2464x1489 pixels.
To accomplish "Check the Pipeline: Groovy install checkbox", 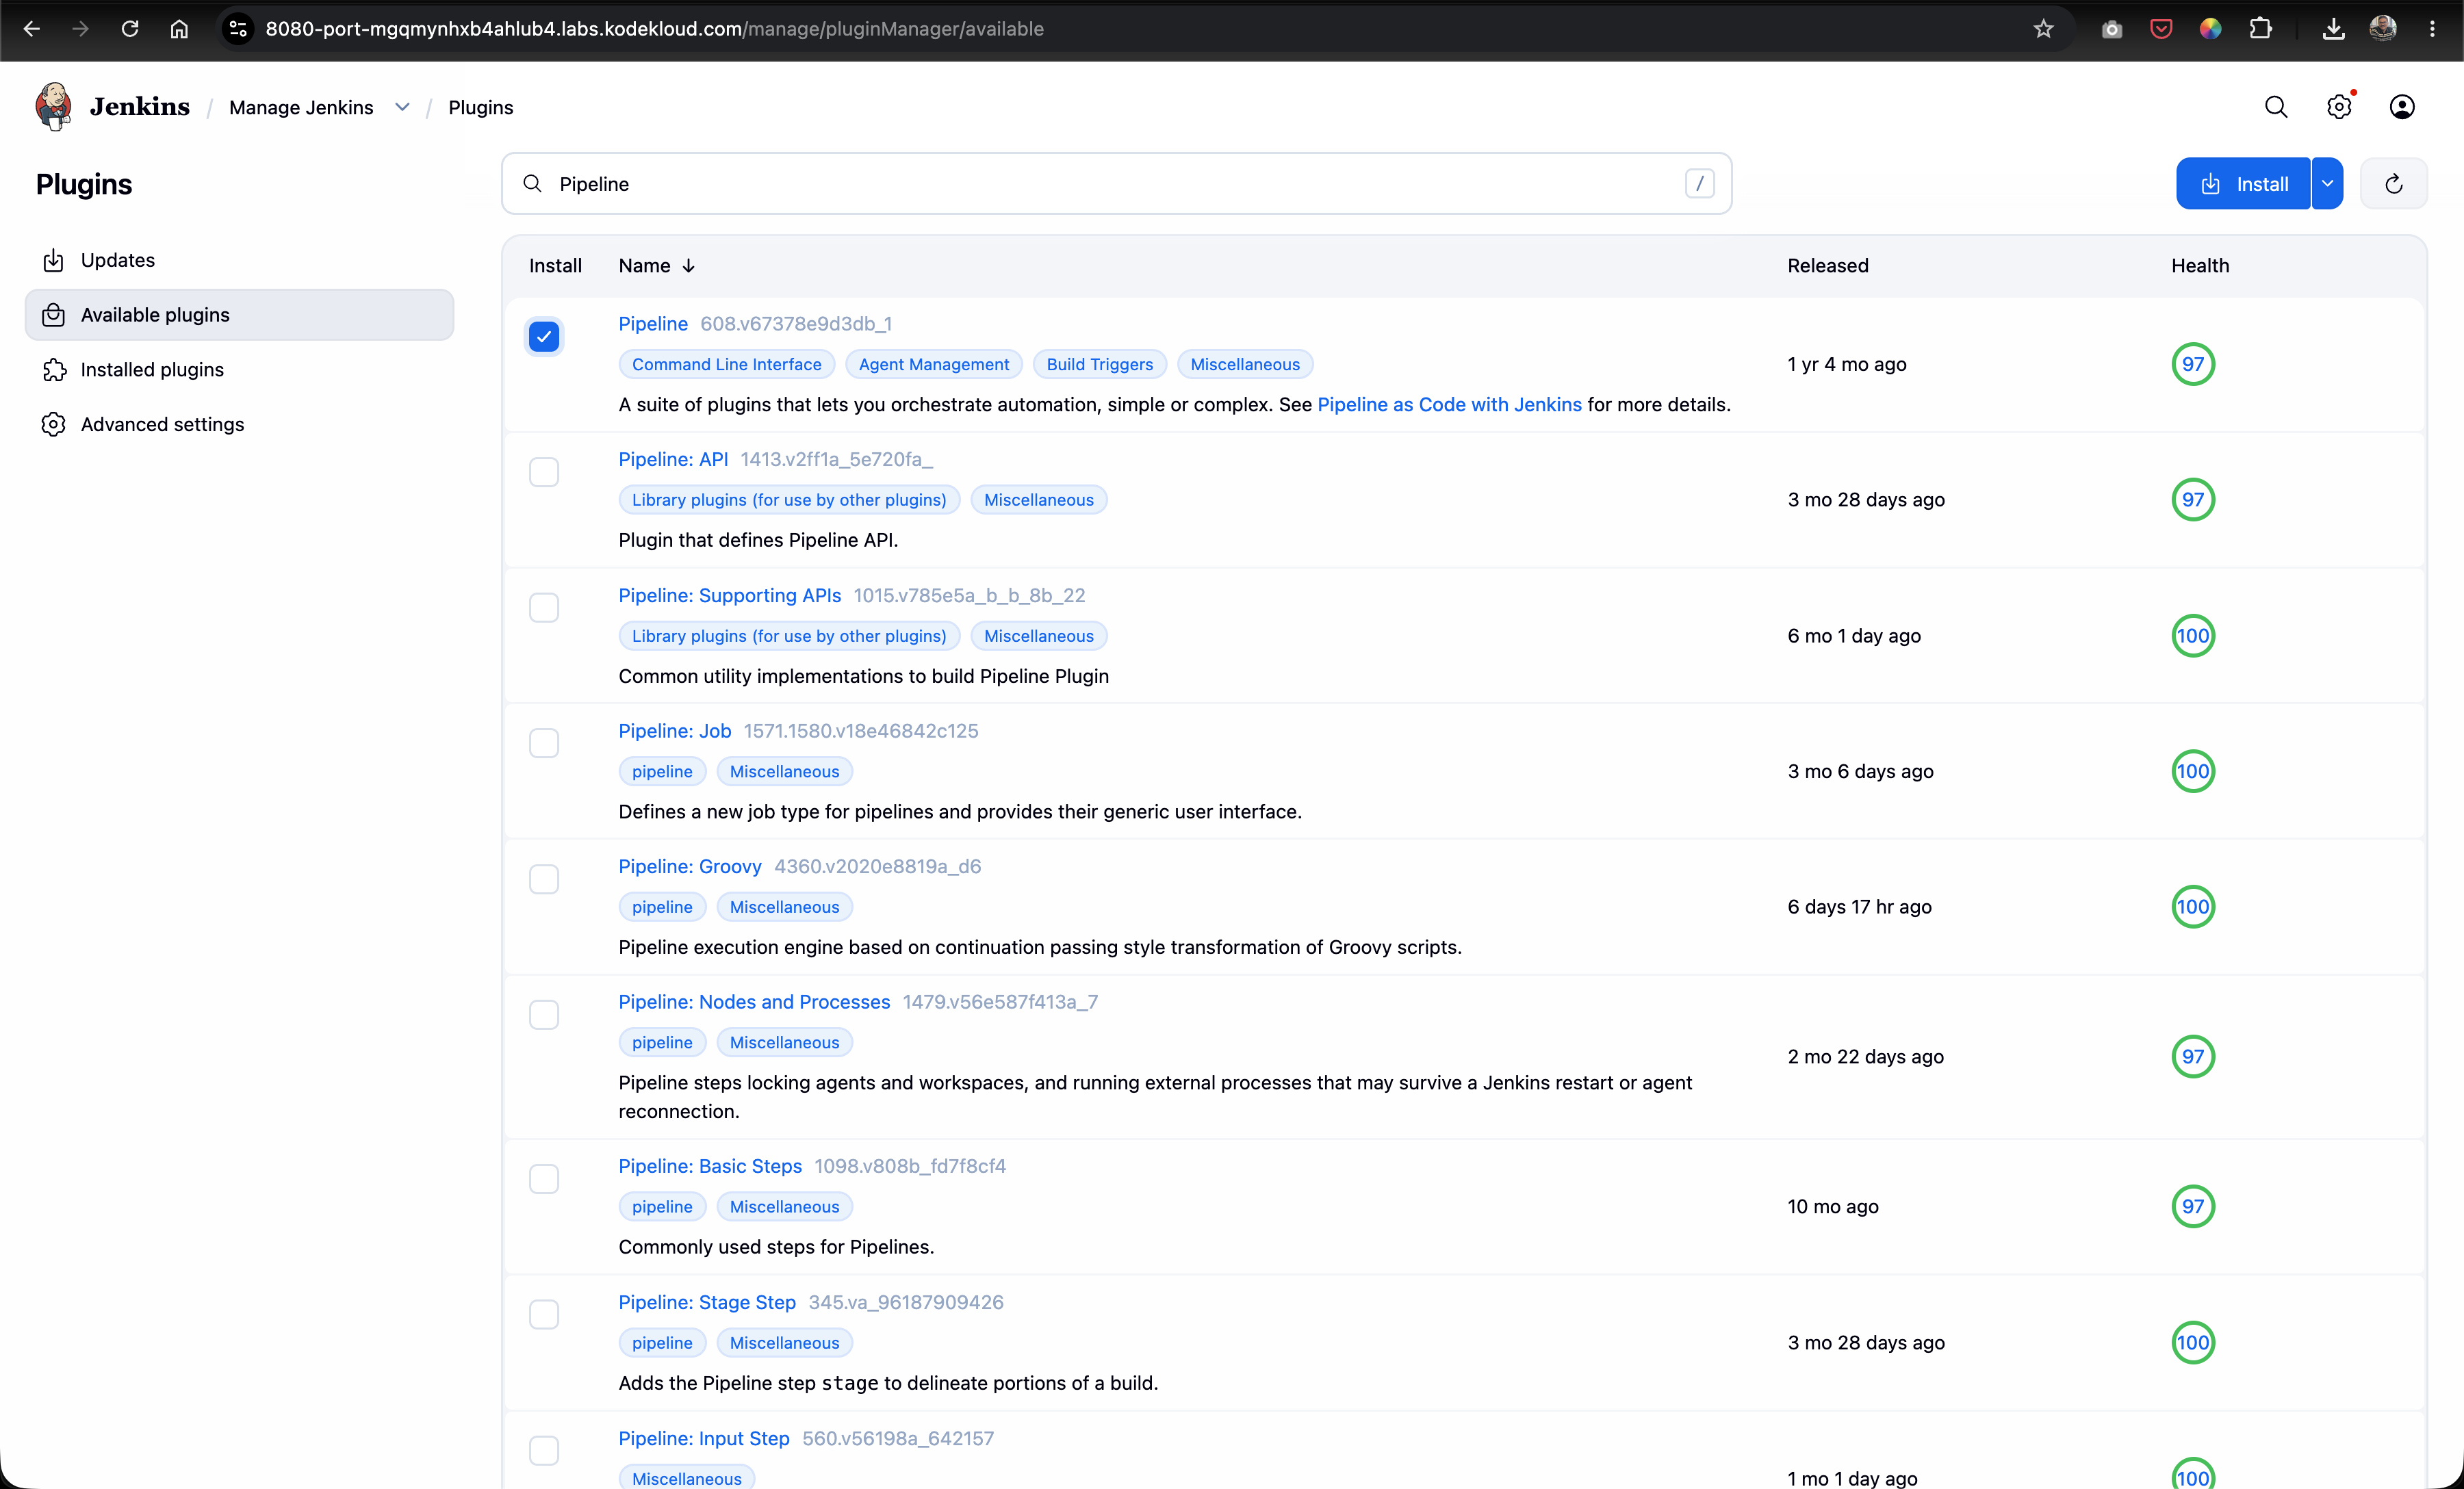I will click(x=544, y=879).
